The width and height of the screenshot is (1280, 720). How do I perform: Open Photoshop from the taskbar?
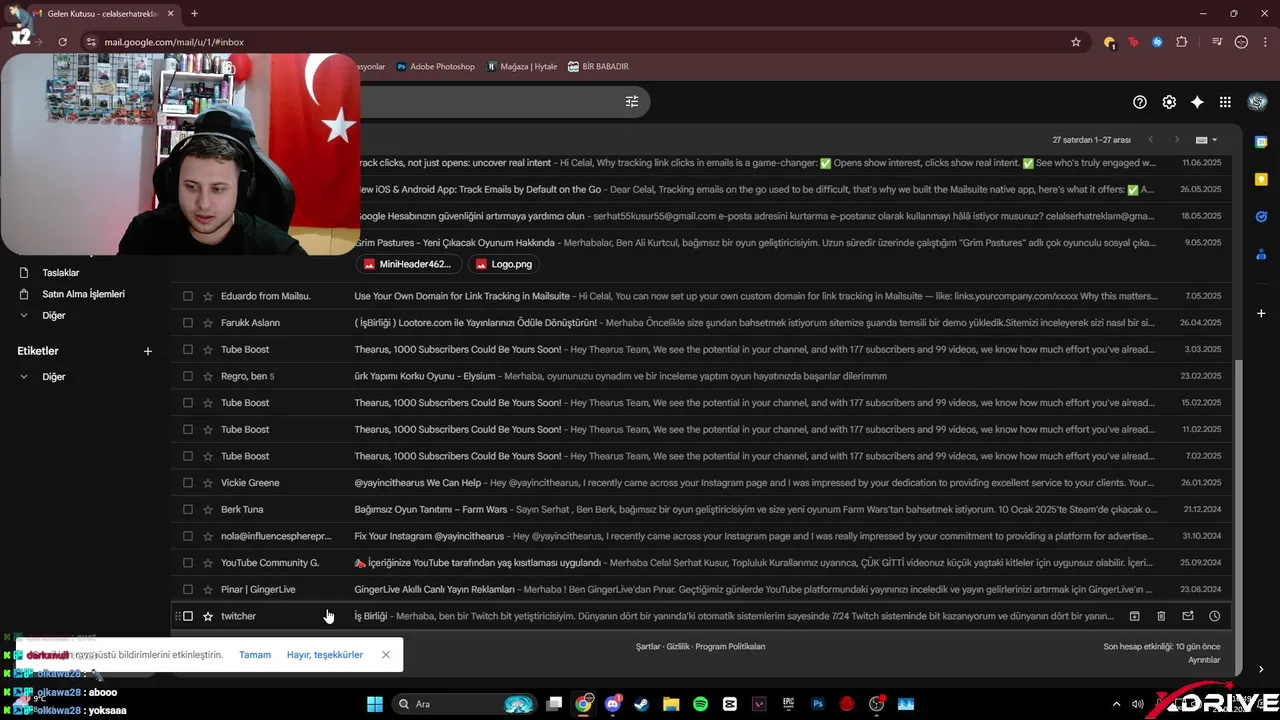coord(818,704)
